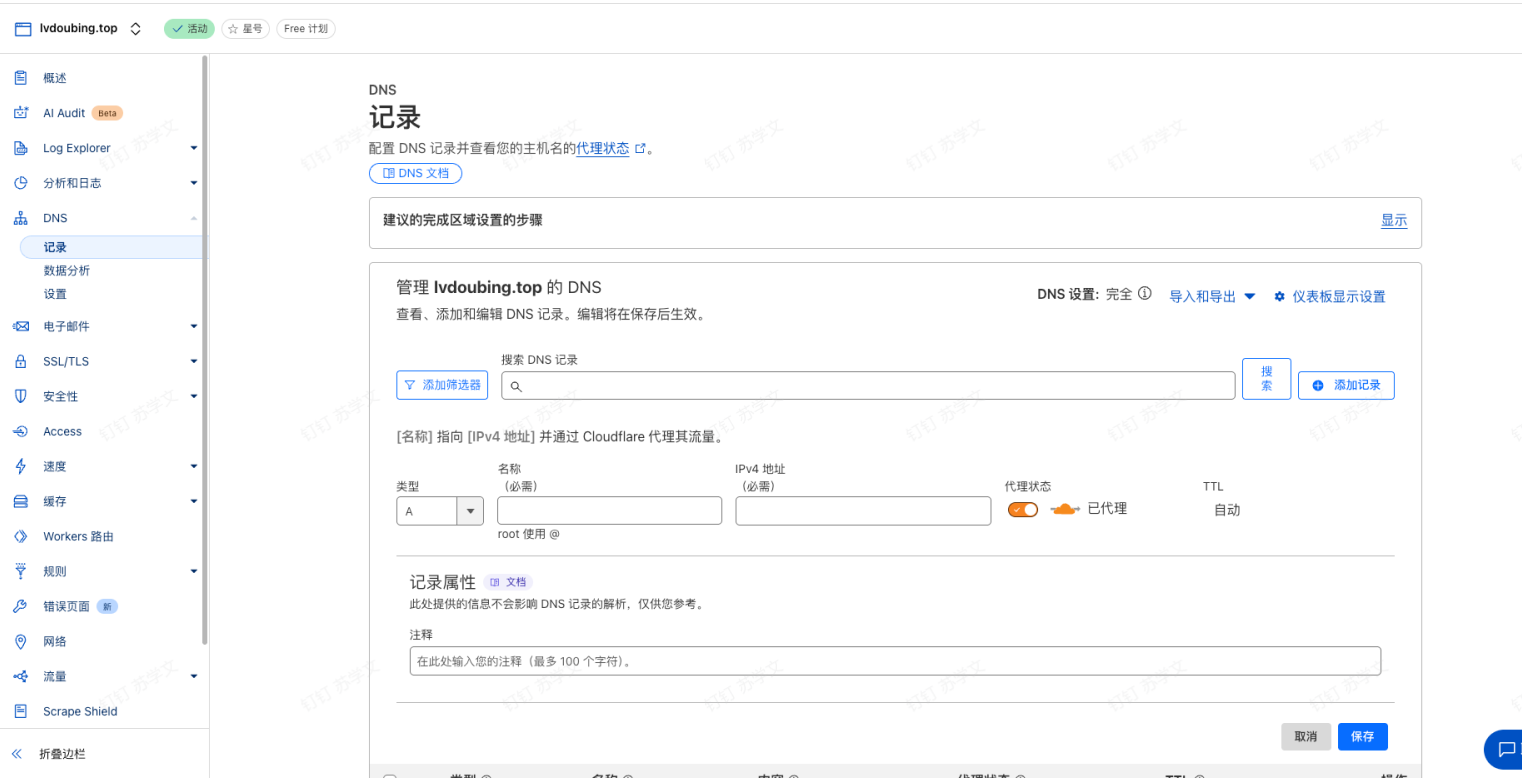Open the lvdoubing.top domain switcher
This screenshot has width=1522, height=781.
136,29
